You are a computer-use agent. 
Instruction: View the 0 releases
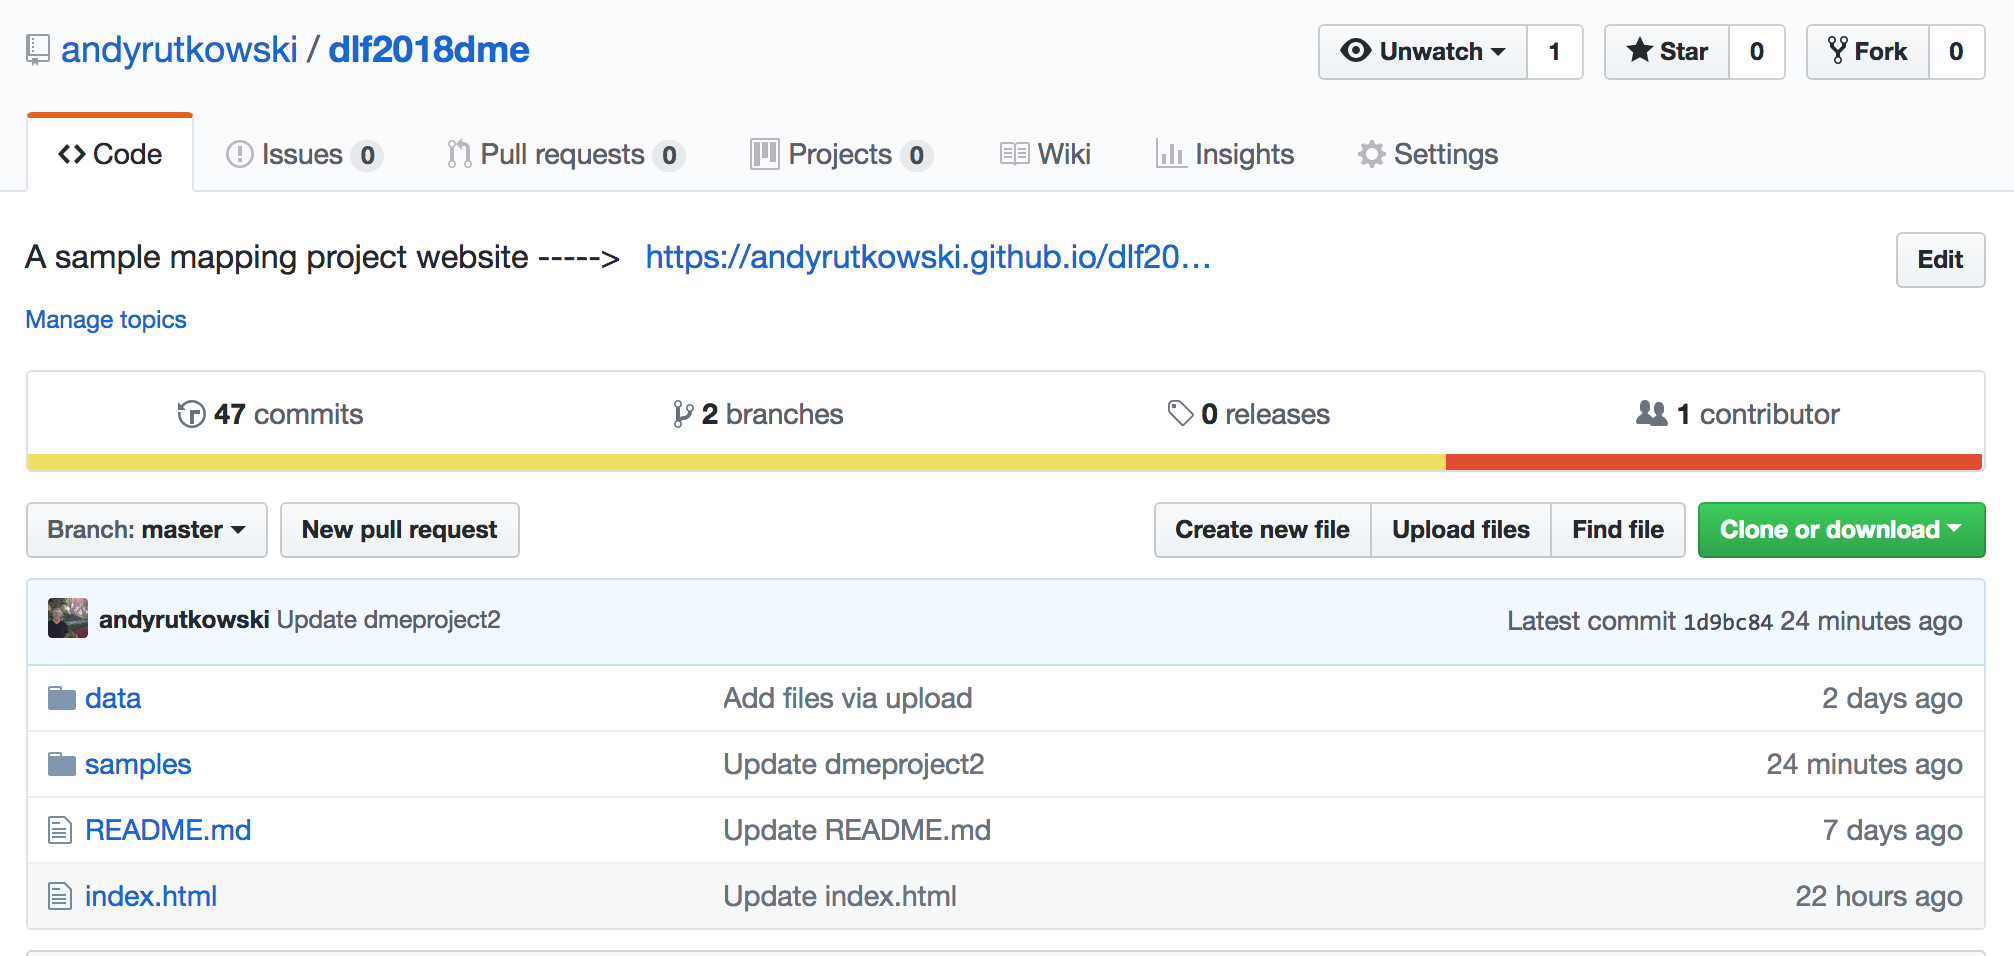click(1248, 414)
